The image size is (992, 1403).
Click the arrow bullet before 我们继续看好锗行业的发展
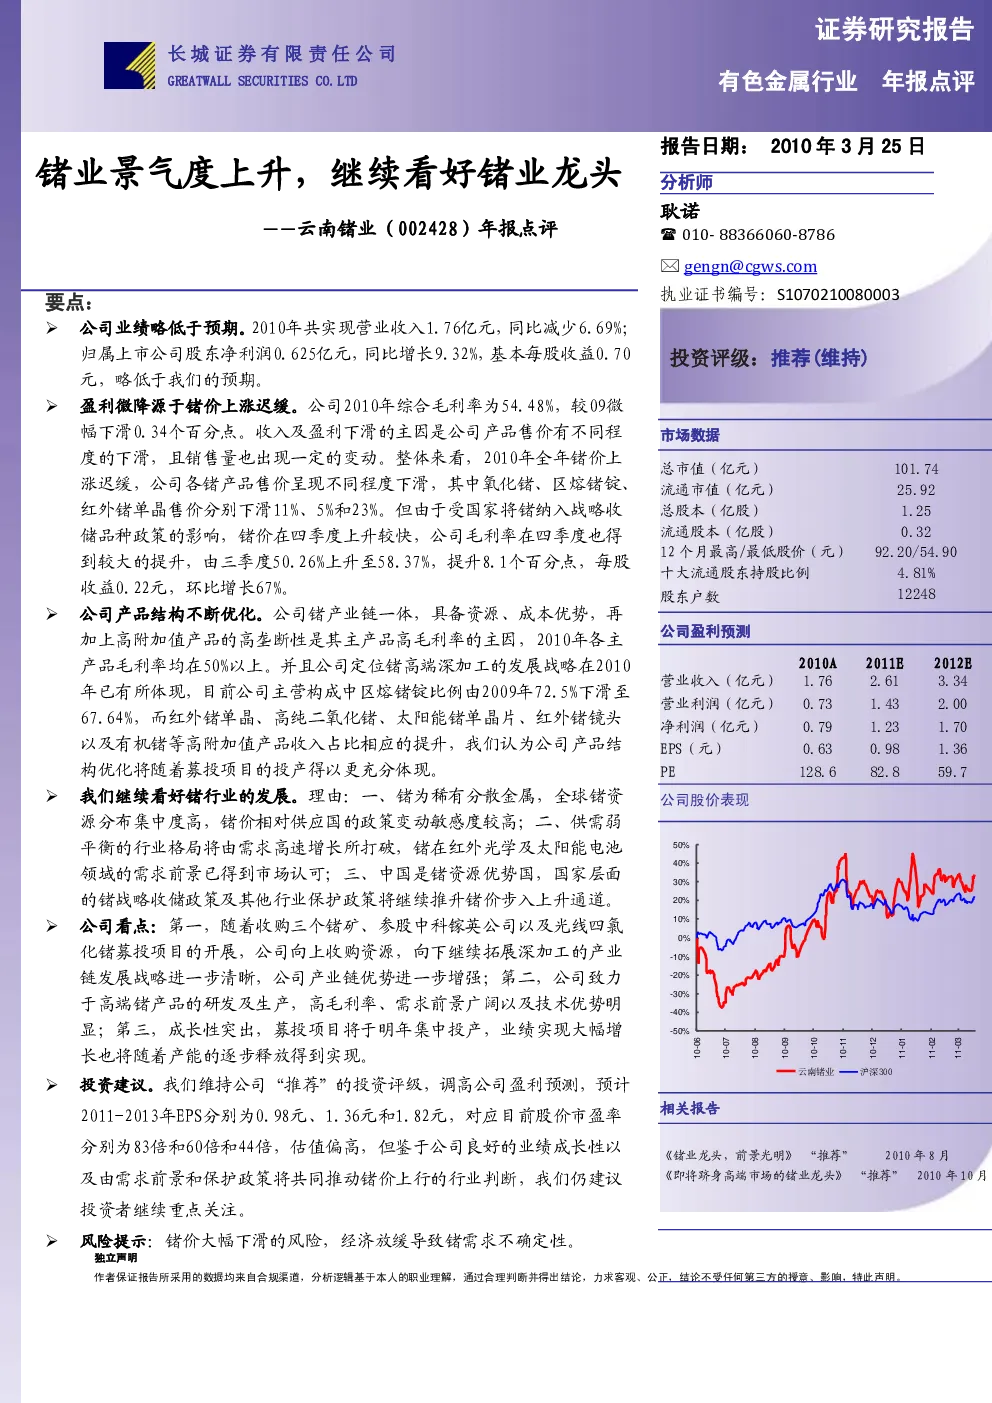click(x=52, y=796)
